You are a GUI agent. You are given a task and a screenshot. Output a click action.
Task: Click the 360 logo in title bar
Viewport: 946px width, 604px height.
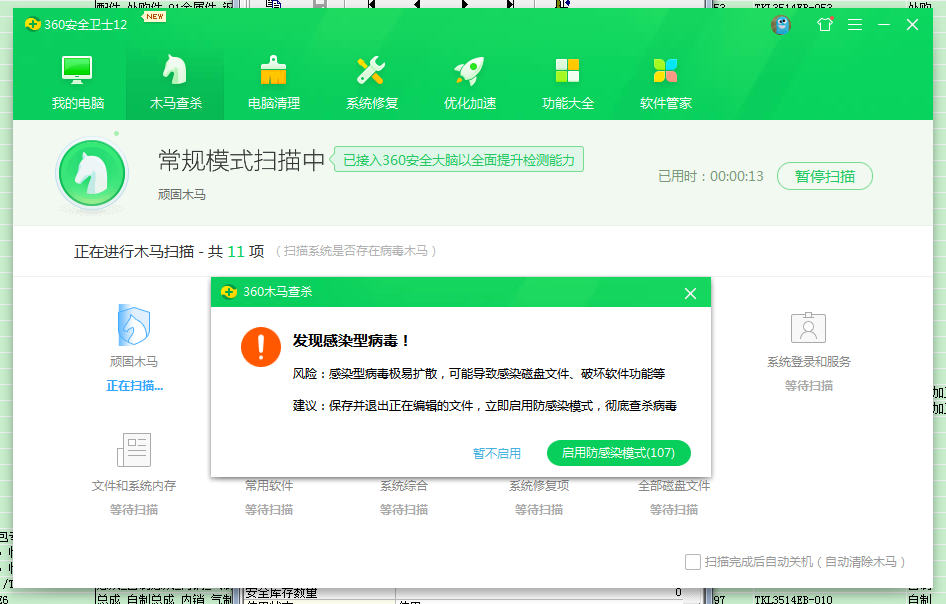[33, 24]
